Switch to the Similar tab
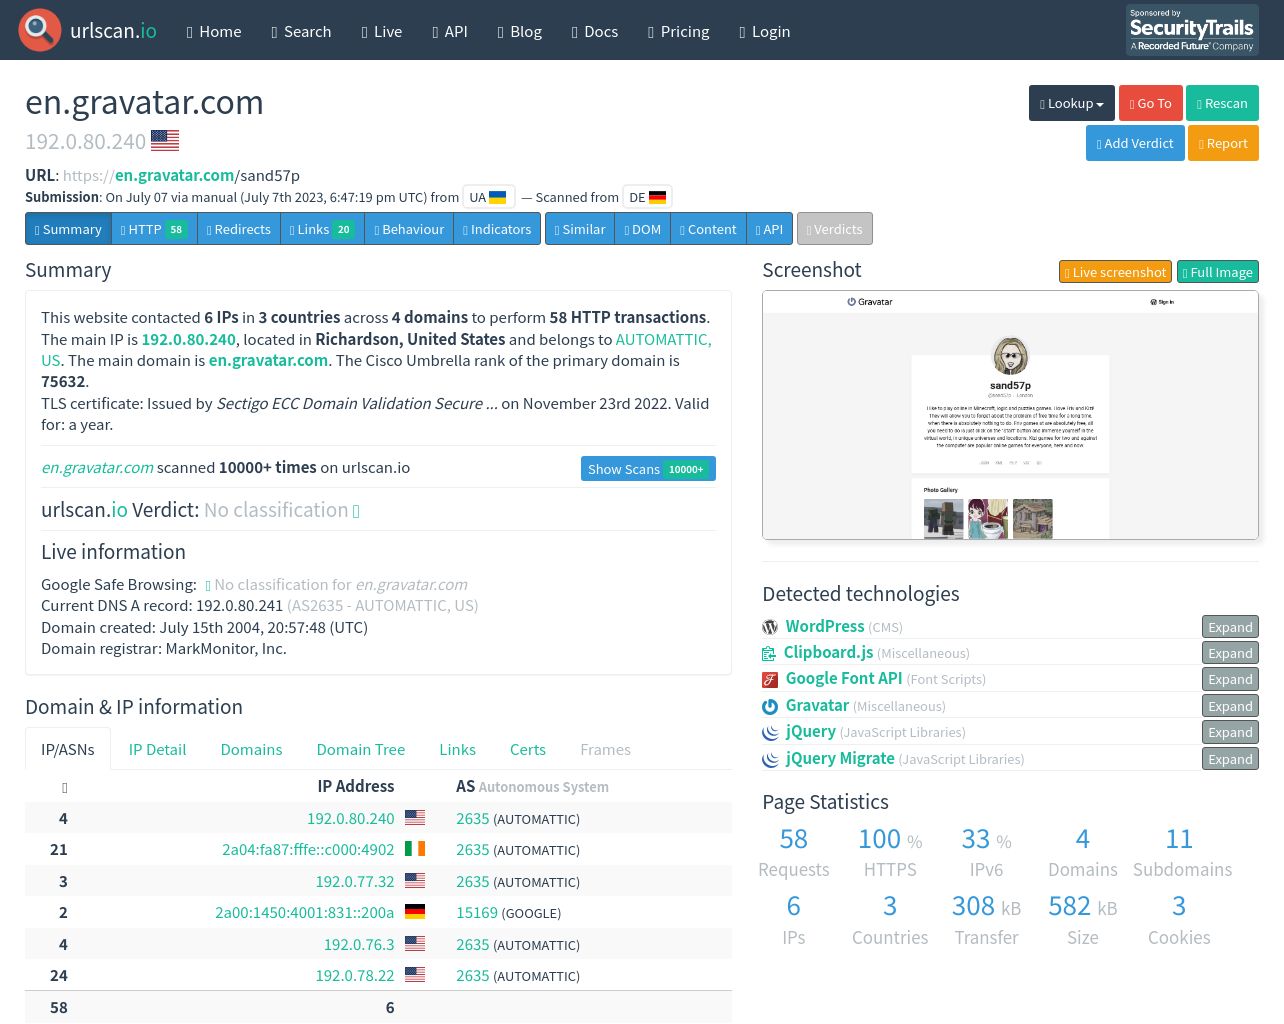This screenshot has height=1024, width=1284. point(580,229)
